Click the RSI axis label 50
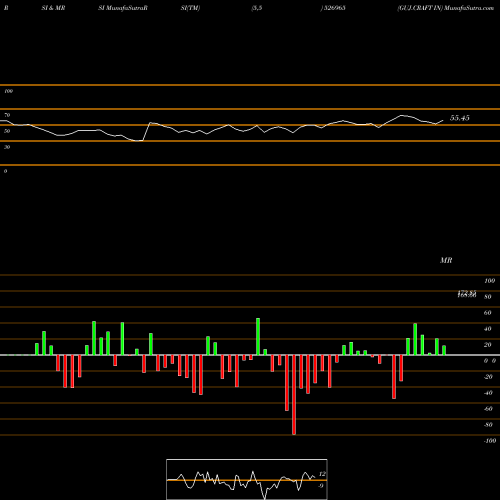The image size is (500, 500). click(x=7, y=131)
